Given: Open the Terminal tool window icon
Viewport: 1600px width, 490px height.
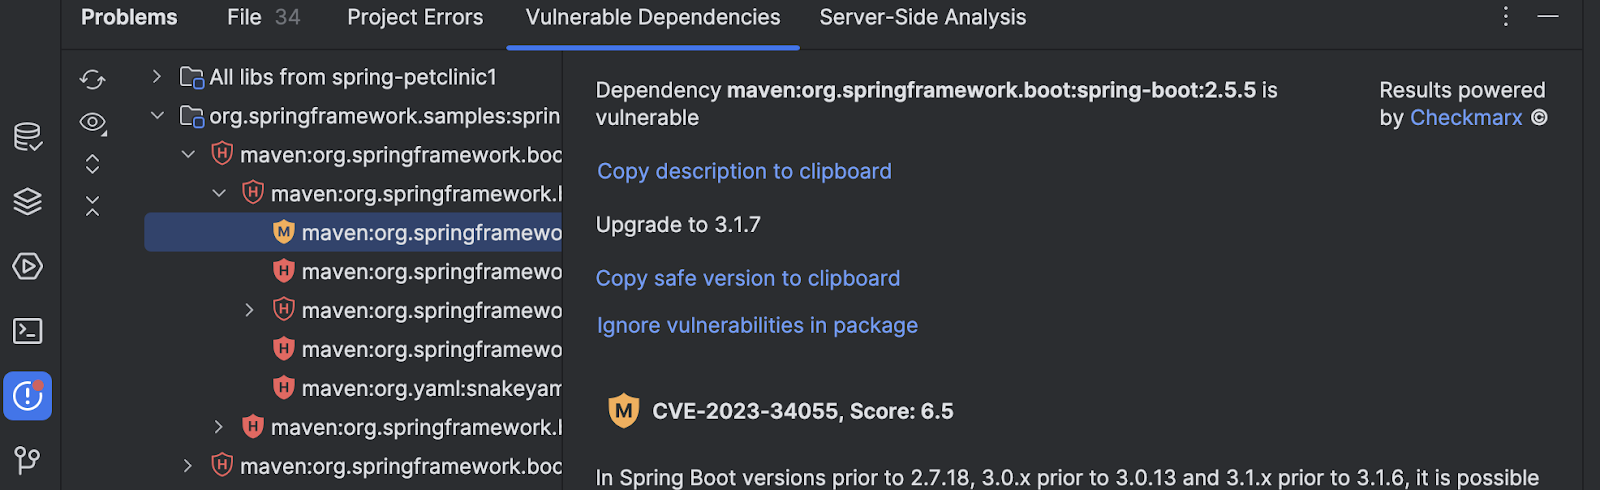Looking at the screenshot, I should tap(27, 331).
